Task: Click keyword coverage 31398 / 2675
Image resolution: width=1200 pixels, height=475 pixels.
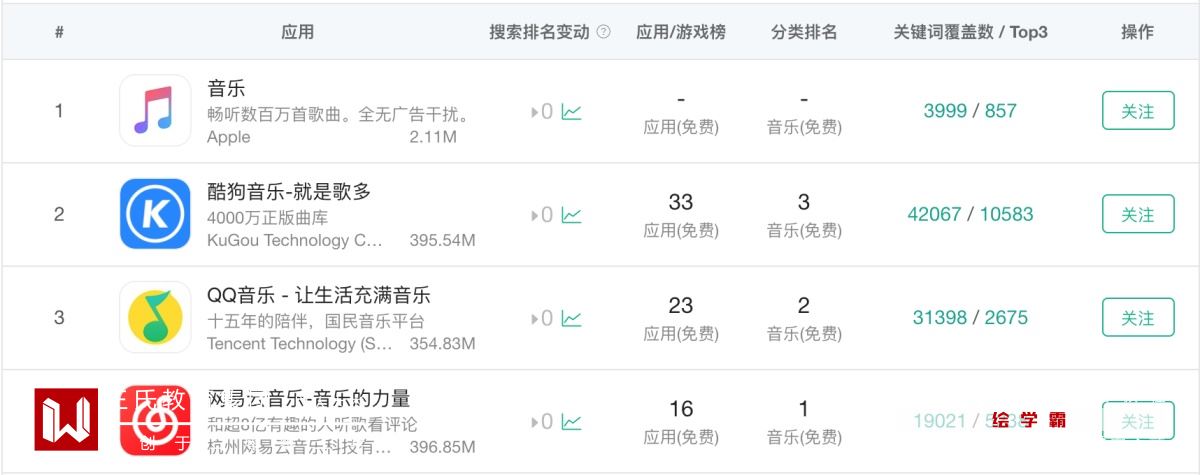Action: coord(969,318)
